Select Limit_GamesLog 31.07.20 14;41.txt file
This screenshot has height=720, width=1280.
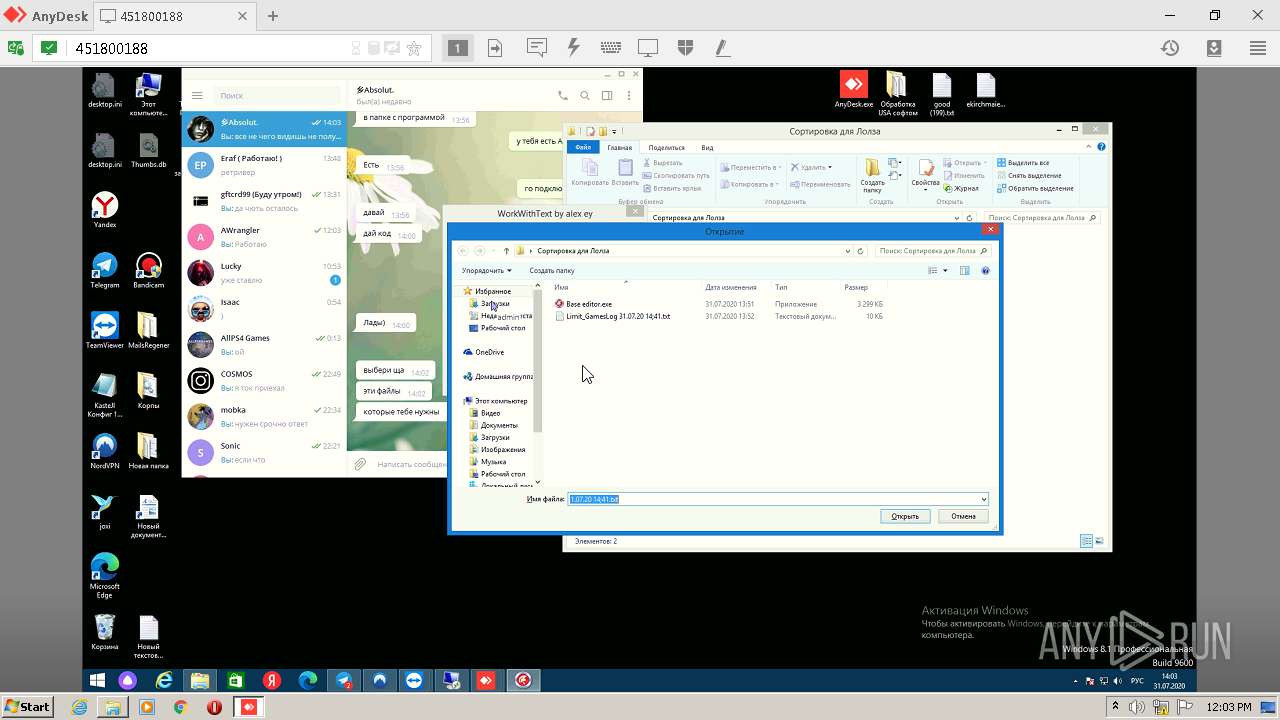[618, 316]
